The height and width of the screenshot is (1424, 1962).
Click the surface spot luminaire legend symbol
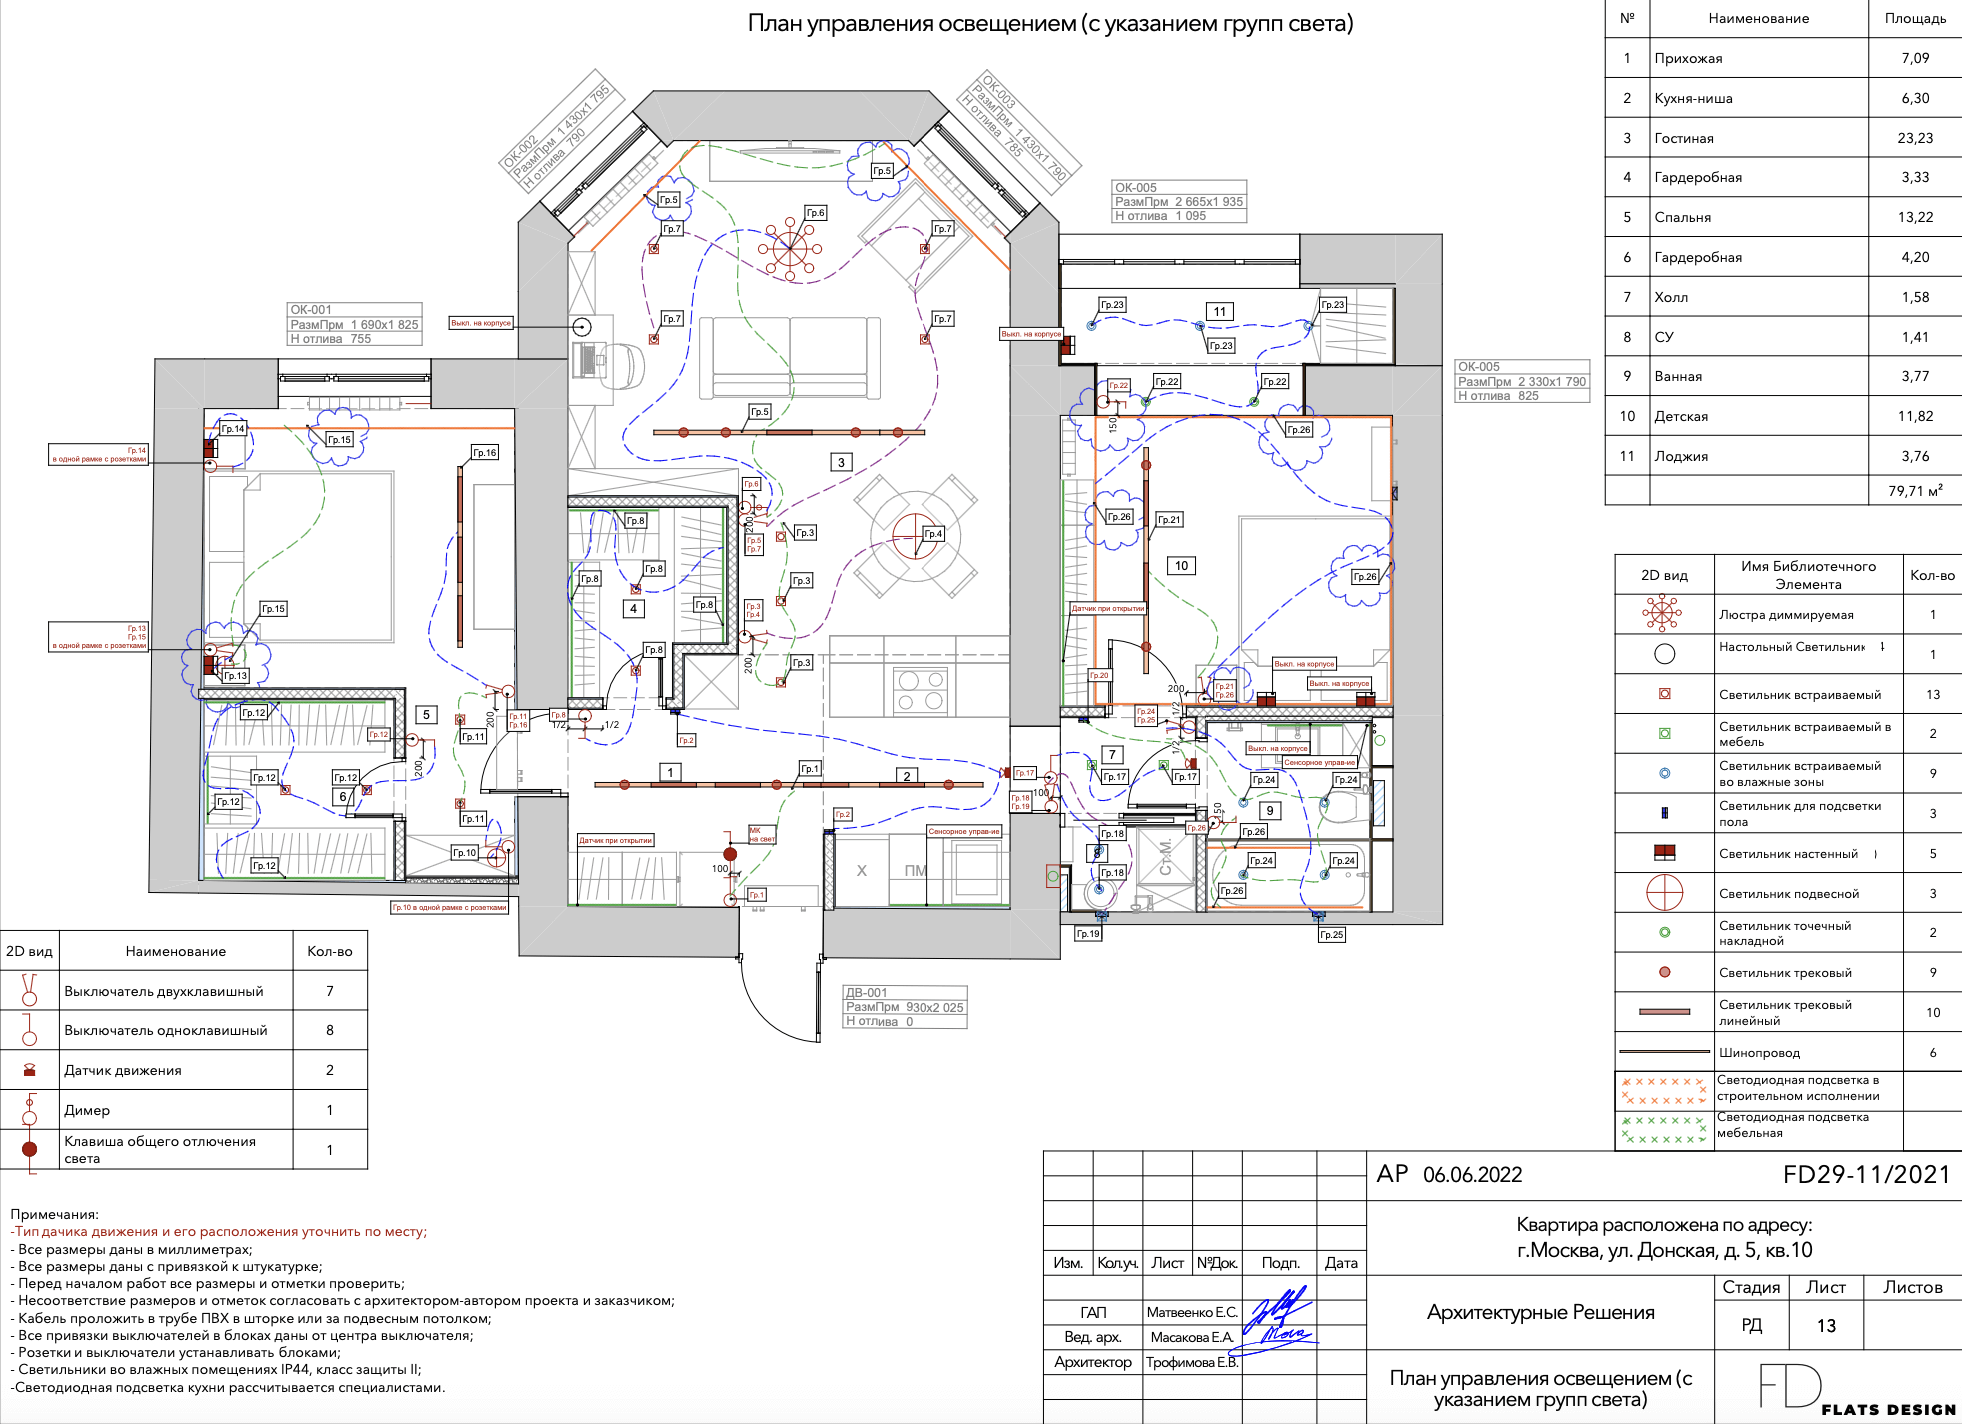1664,932
